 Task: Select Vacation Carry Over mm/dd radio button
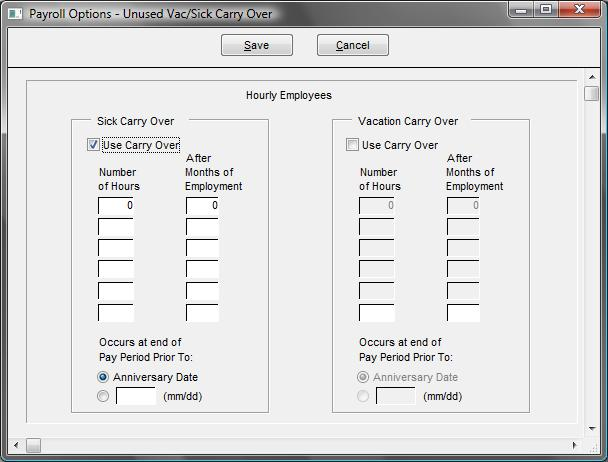tap(363, 396)
